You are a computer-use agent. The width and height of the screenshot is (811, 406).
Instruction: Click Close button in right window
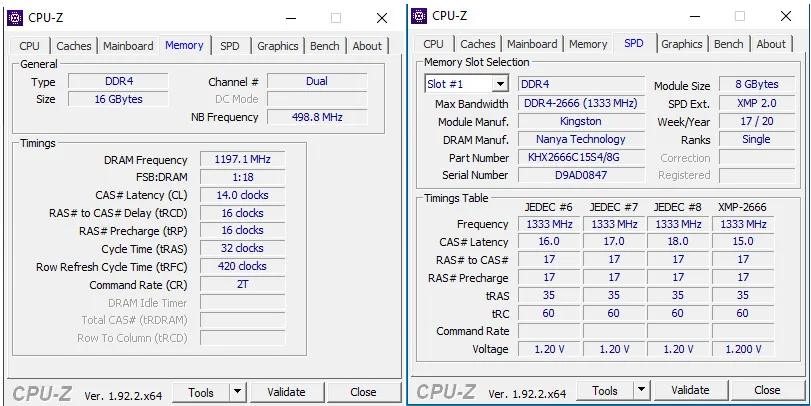pyautogui.click(x=767, y=390)
